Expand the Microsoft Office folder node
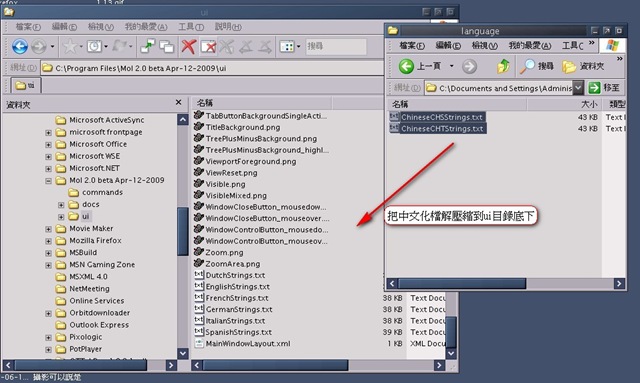Image resolution: width=640 pixels, height=383 pixels. (x=48, y=145)
